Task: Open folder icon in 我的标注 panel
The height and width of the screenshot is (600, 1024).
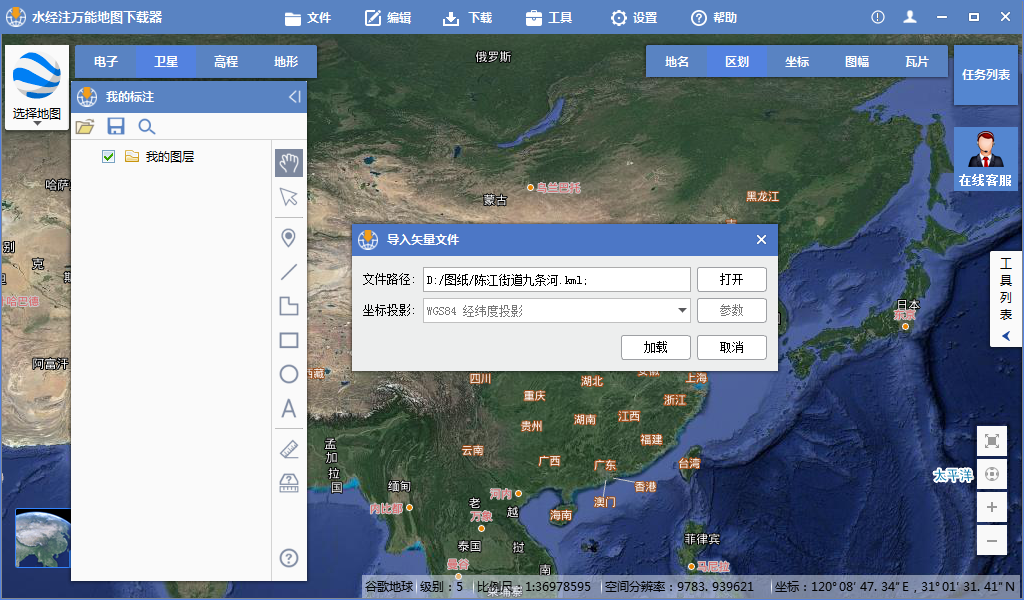Action: (x=85, y=127)
